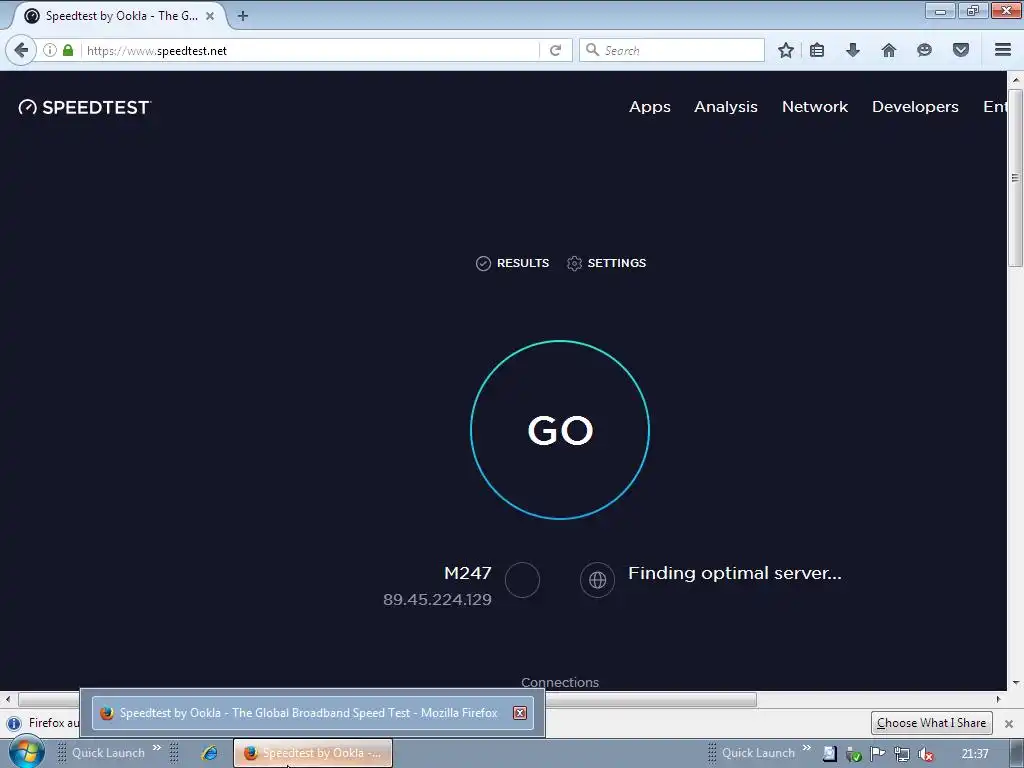Click the vertical scrollbar thumb
This screenshot has width=1024, height=768.
tap(1016, 176)
